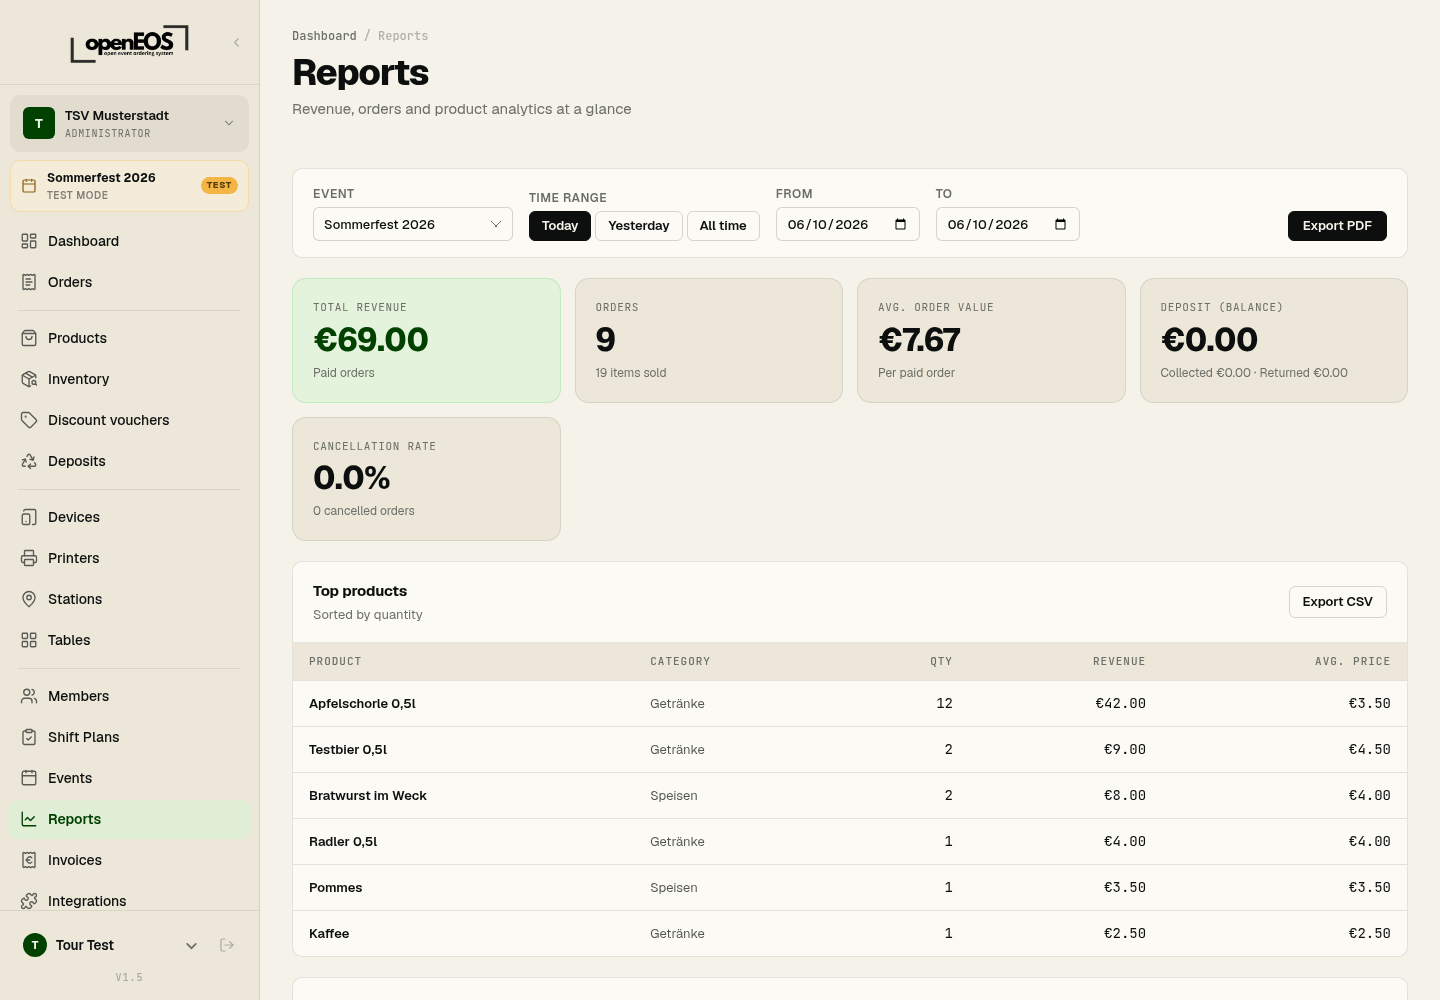Select the Yesterday time range
Viewport: 1440px width, 1000px height.
(x=639, y=226)
